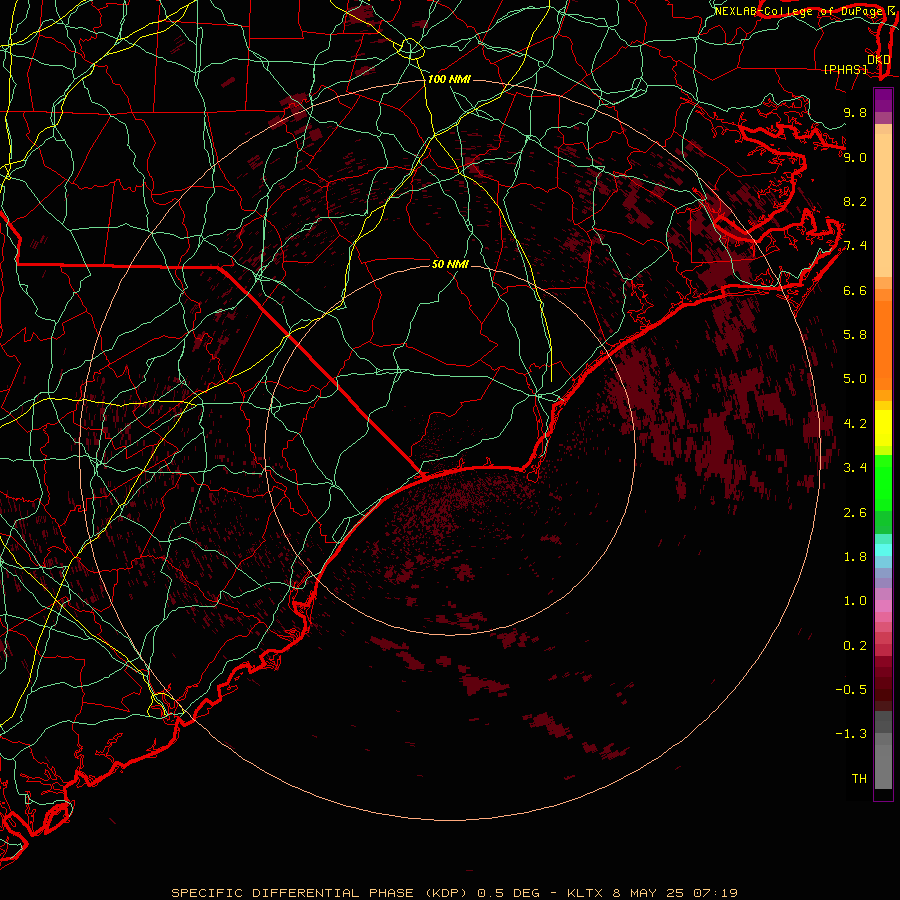Click the 07:19 timestamp
Screen dimensions: 900x900
(715, 893)
